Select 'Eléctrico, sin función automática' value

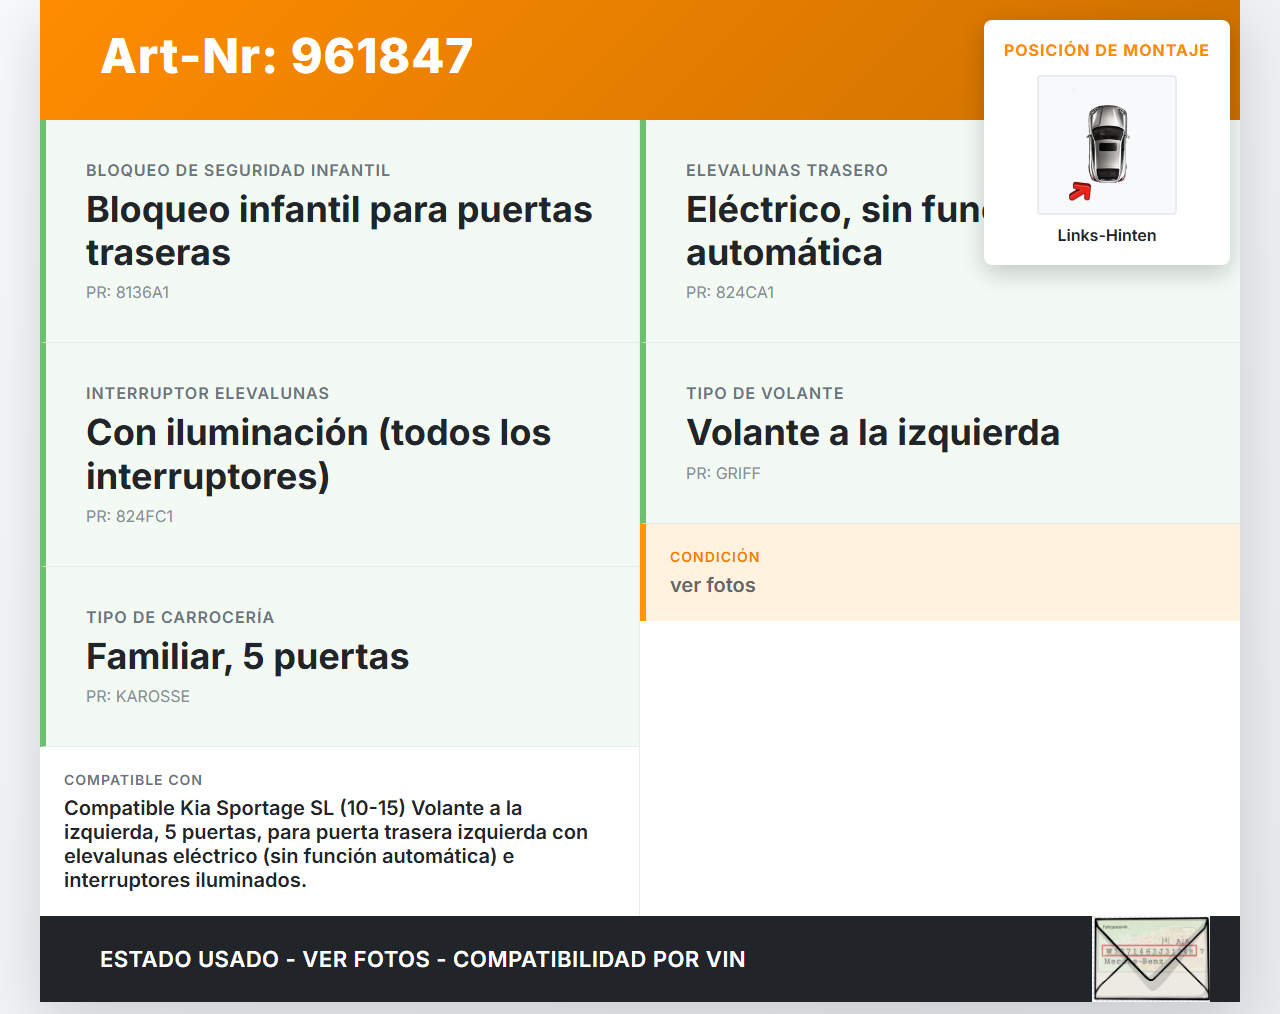[x=835, y=231]
